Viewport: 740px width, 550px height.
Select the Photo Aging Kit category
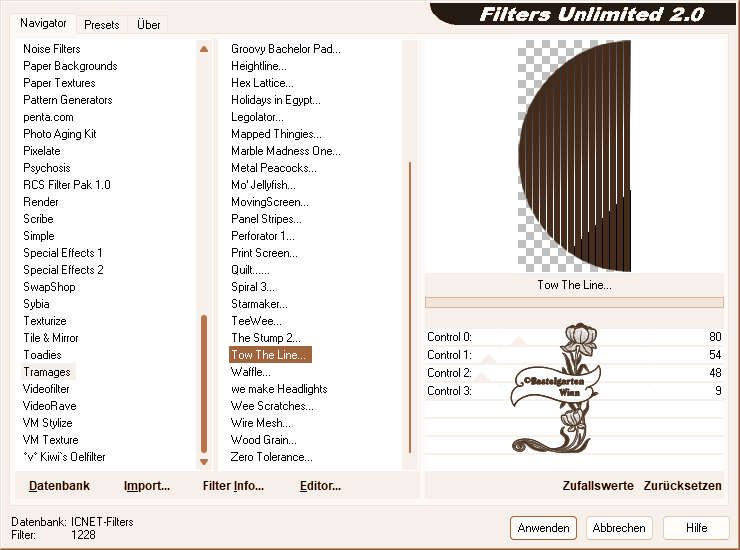click(x=60, y=134)
